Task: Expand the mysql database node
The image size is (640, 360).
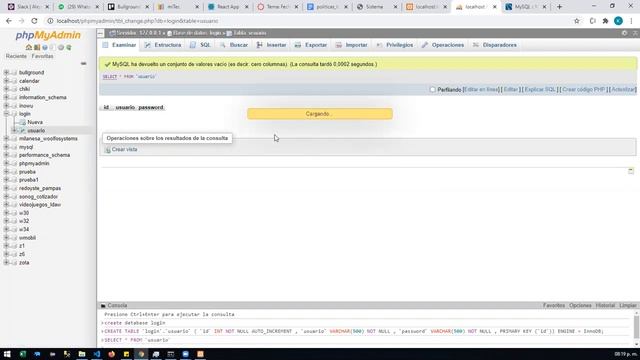Action: click(x=6, y=147)
